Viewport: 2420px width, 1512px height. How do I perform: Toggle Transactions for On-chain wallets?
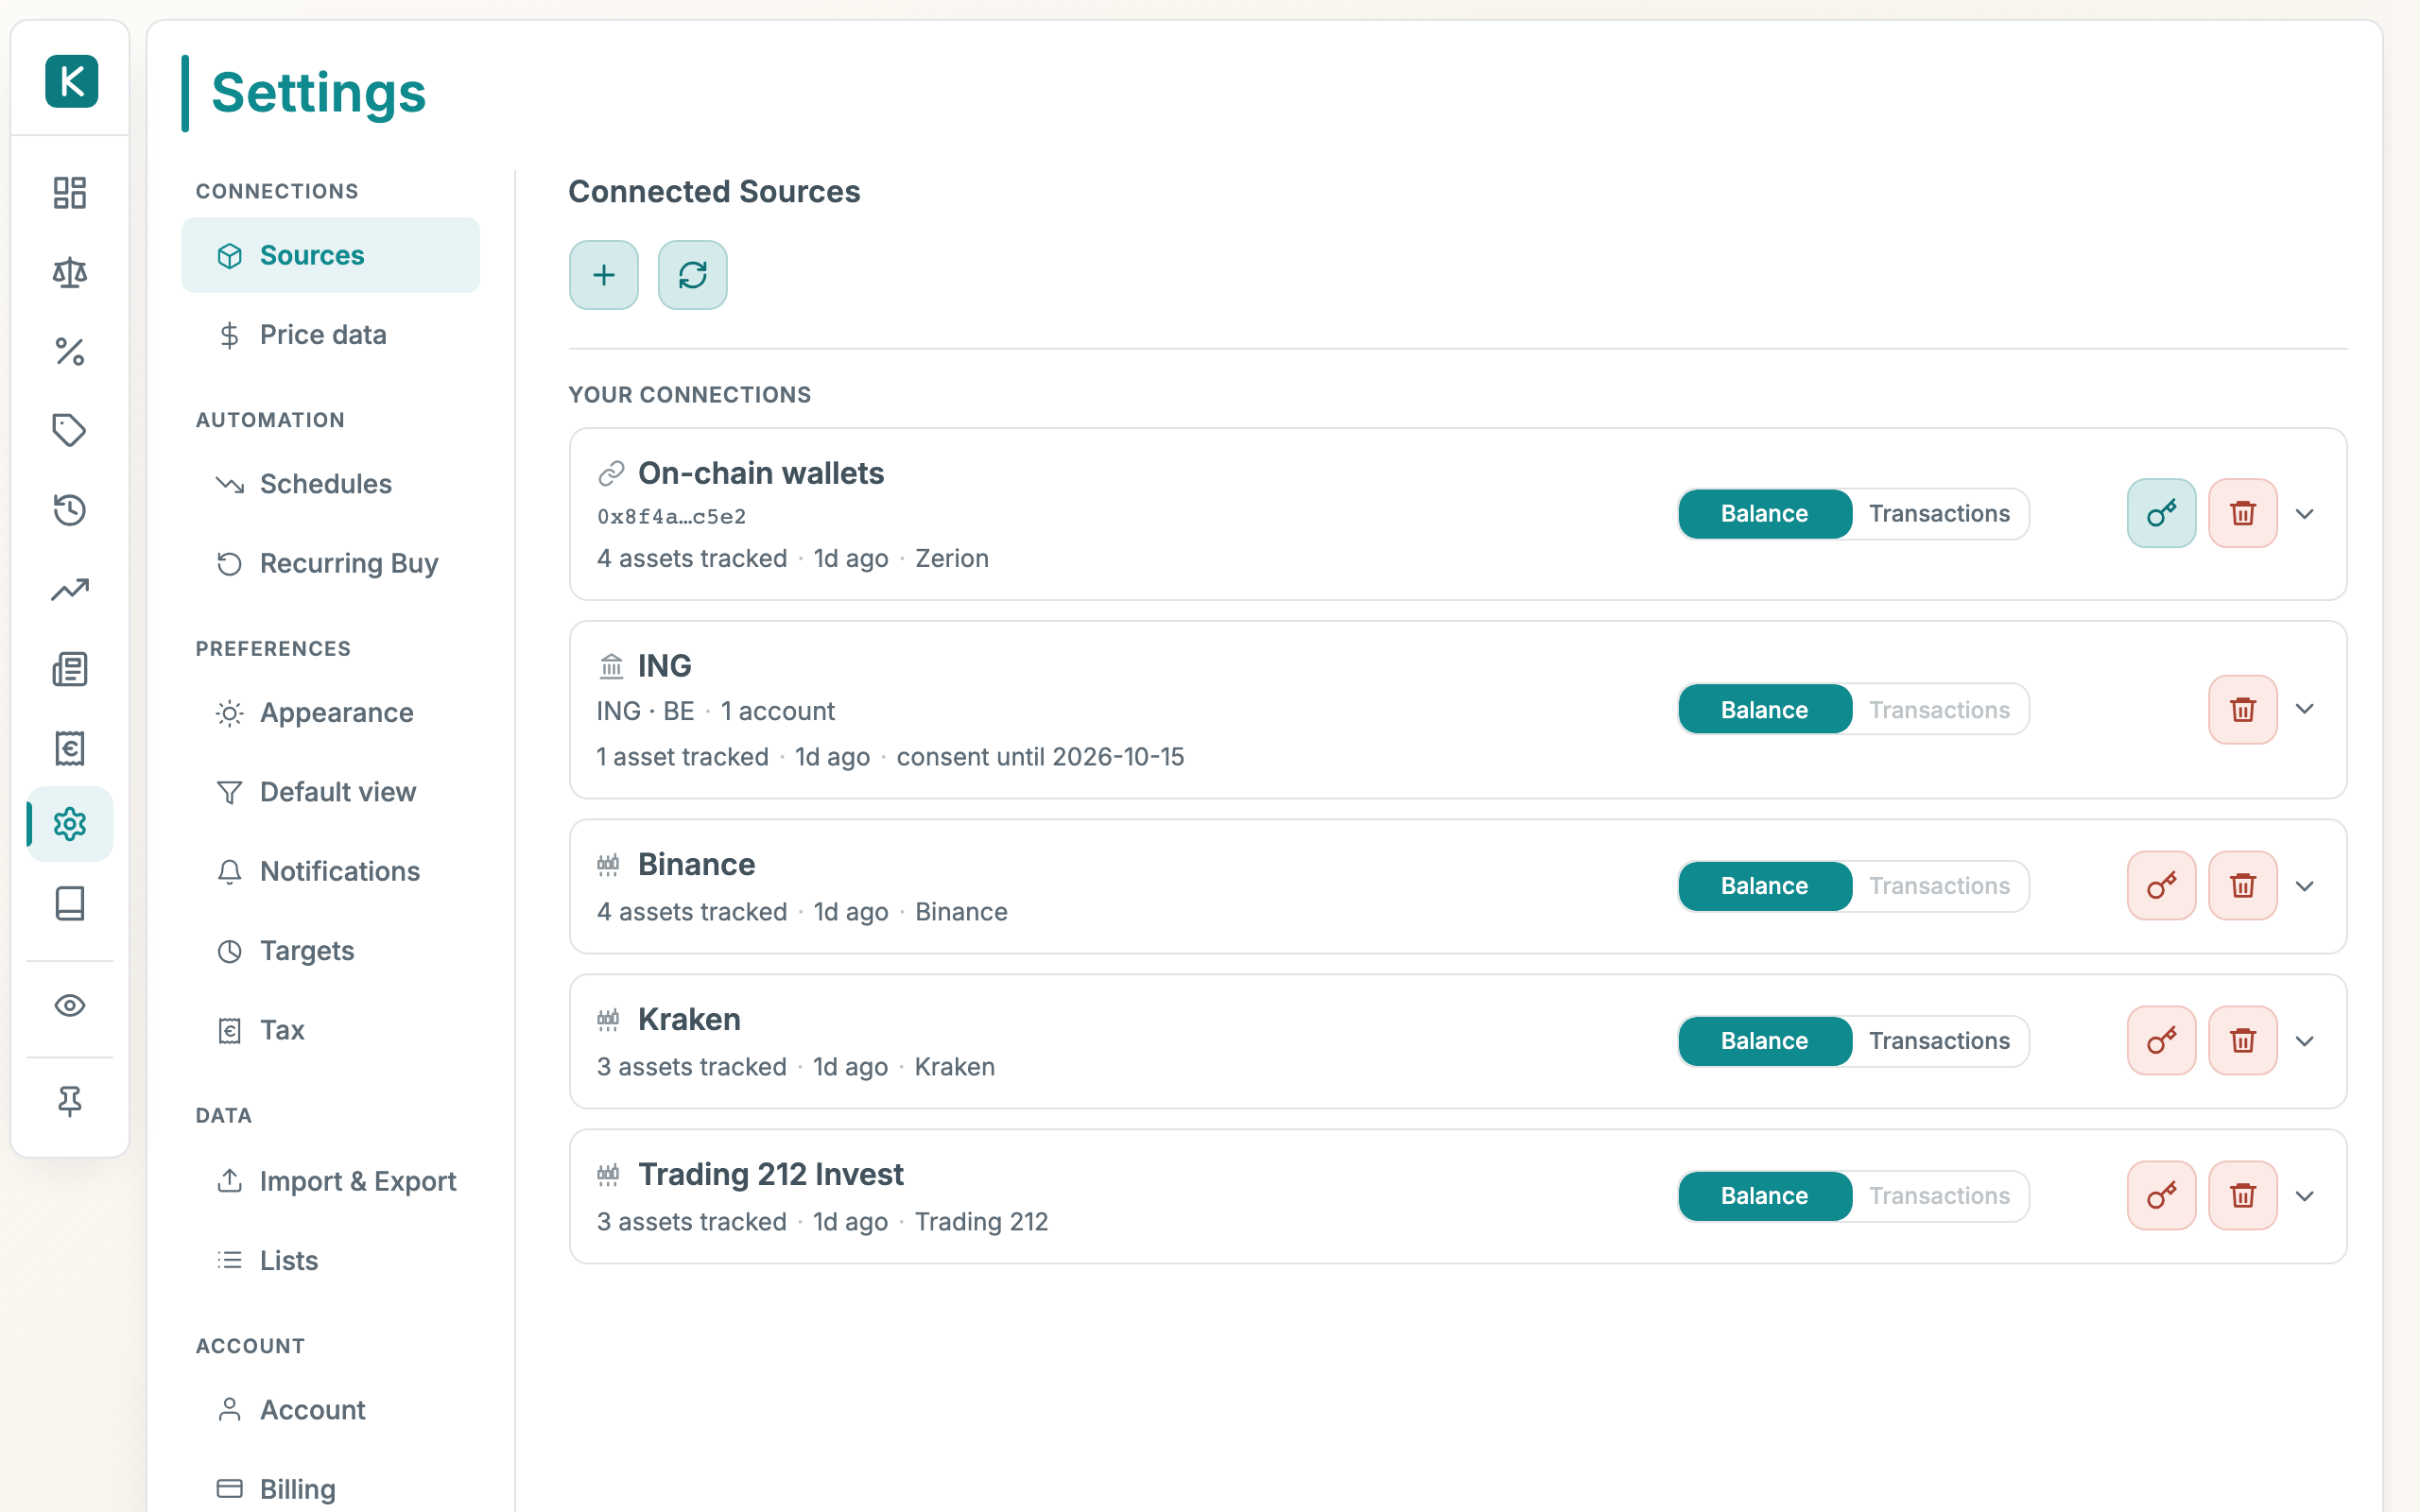click(1940, 514)
